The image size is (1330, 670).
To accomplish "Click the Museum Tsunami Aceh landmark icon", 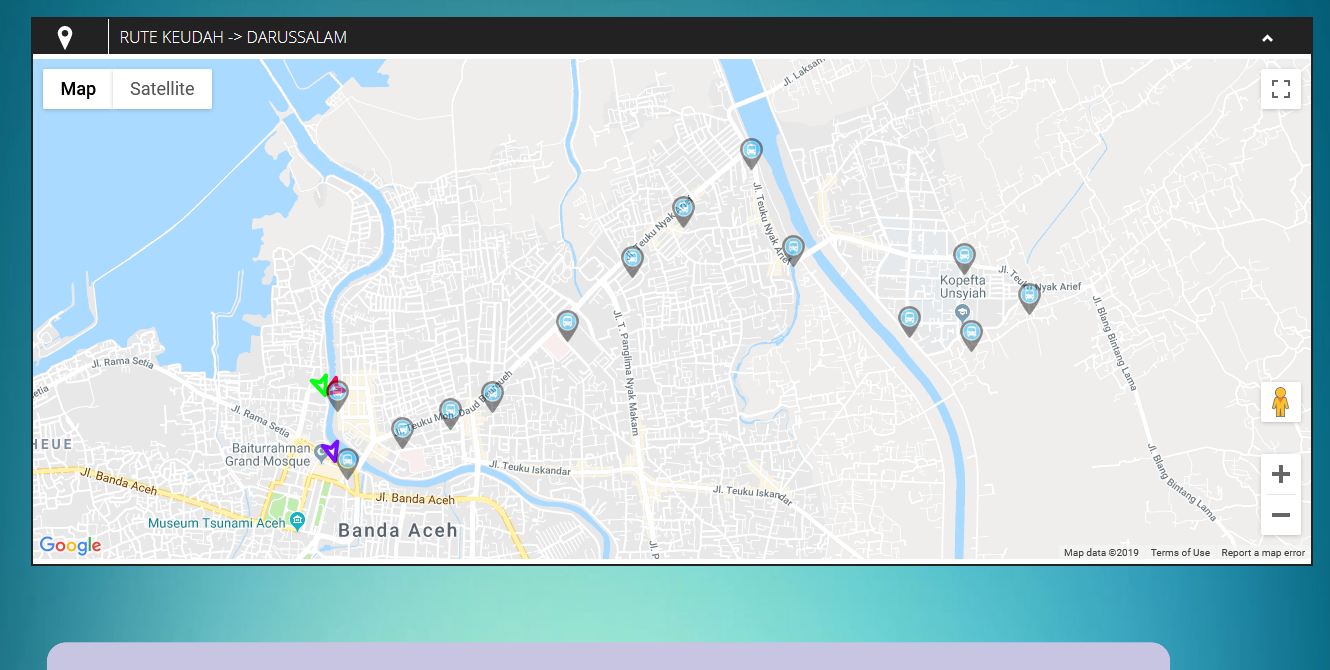I will (x=297, y=522).
